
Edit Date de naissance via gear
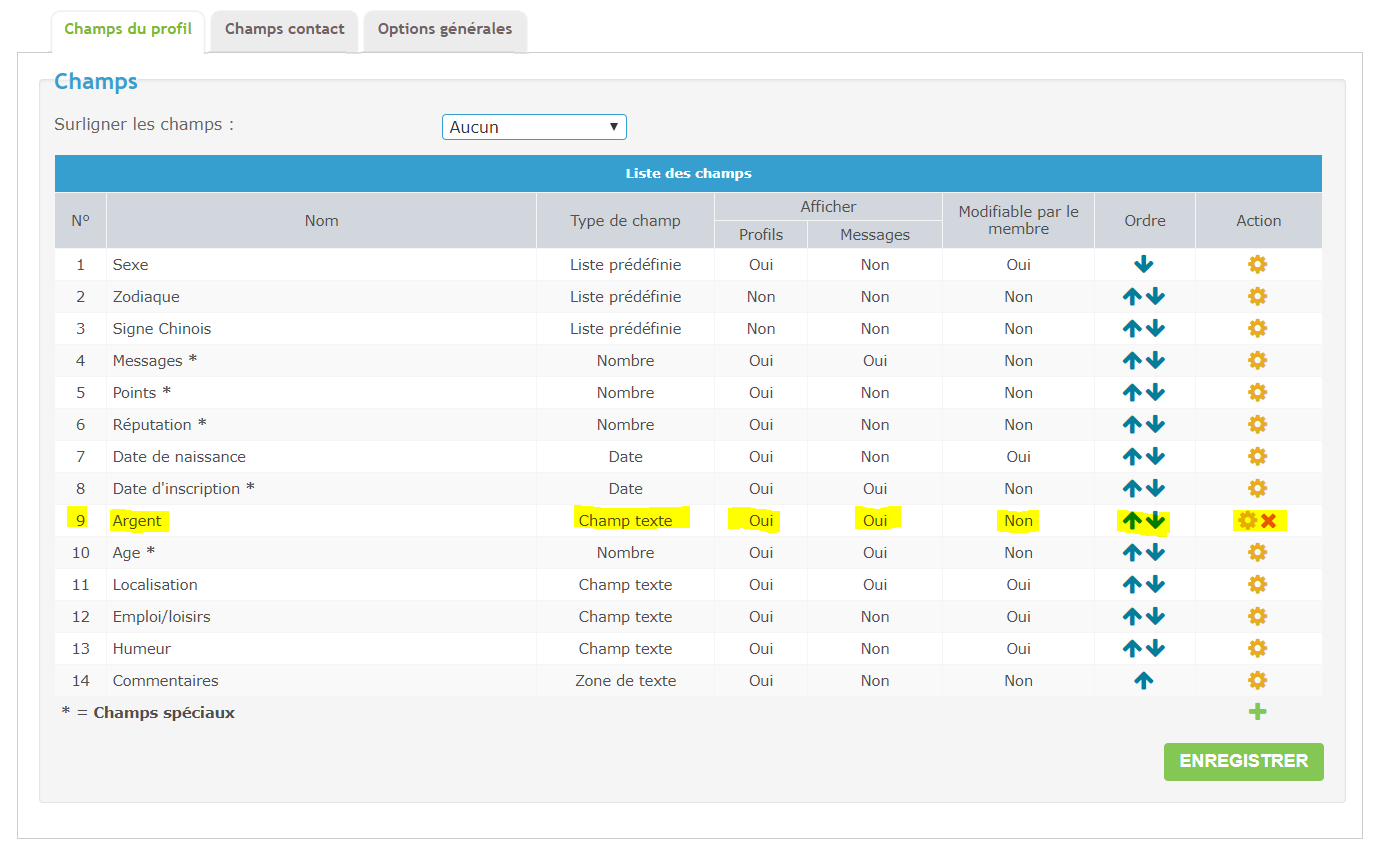(x=1258, y=457)
